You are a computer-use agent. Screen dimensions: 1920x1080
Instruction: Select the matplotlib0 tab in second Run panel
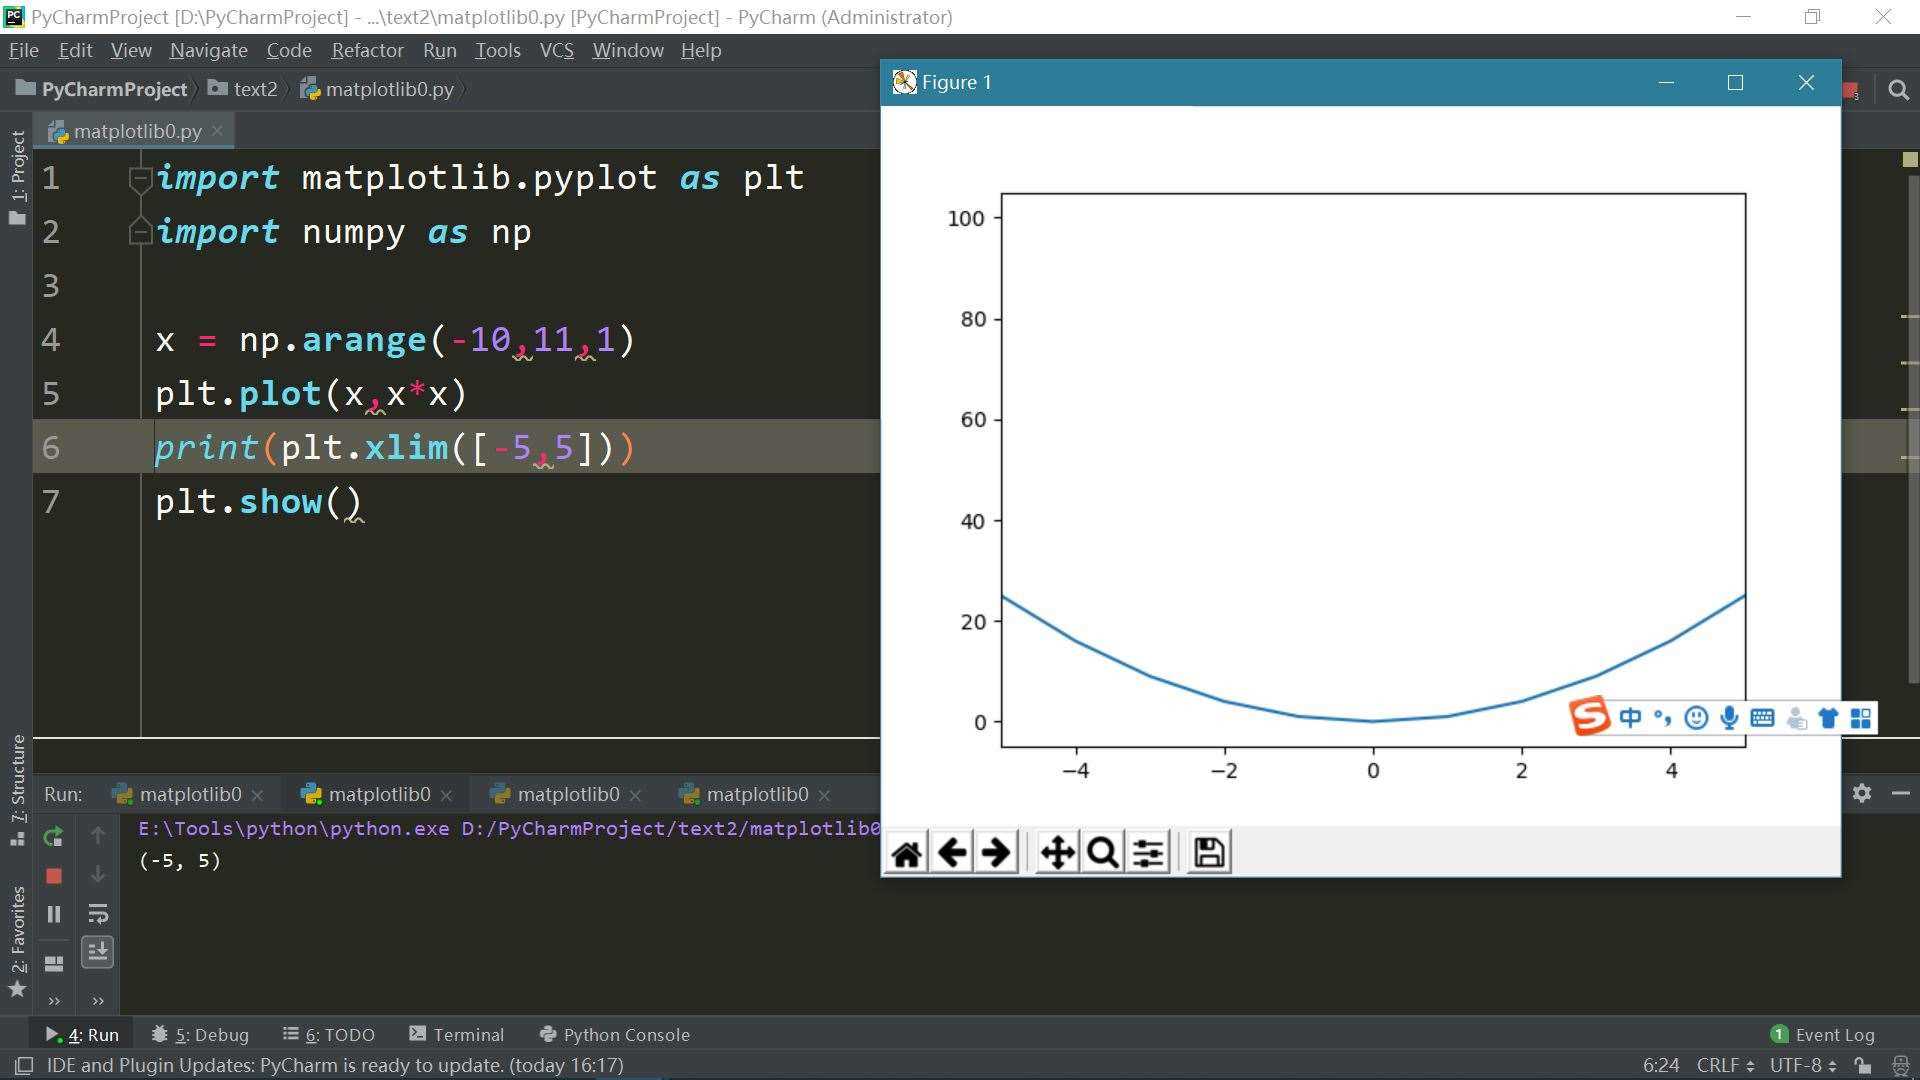[377, 794]
